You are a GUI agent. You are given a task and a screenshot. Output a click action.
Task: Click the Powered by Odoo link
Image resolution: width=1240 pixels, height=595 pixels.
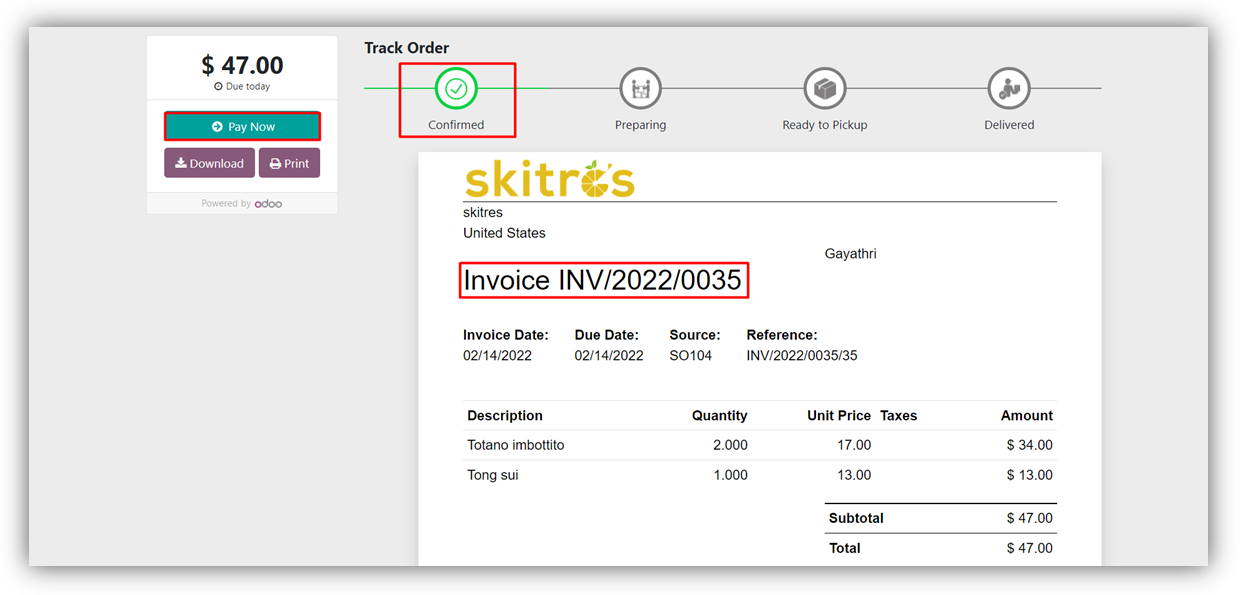click(241, 204)
